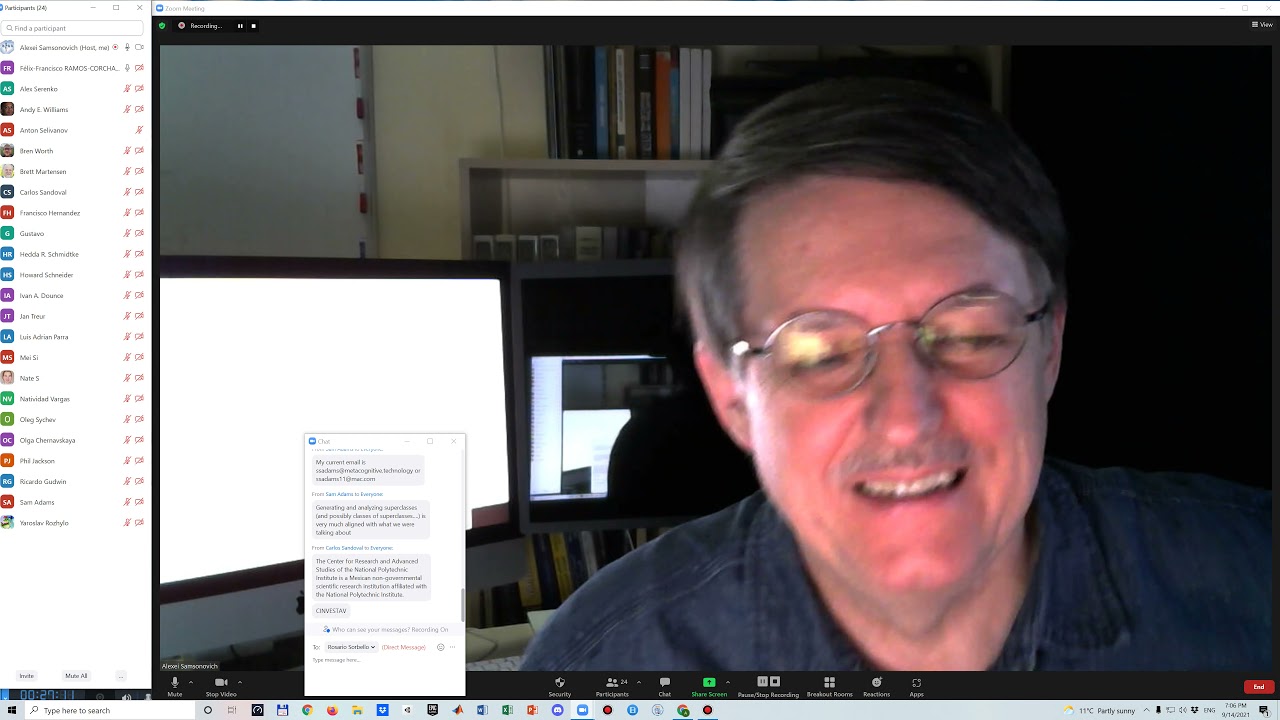The height and width of the screenshot is (720, 1280).
Task: Toggle Andy E. Williams' microphone icon
Action: (x=127, y=110)
